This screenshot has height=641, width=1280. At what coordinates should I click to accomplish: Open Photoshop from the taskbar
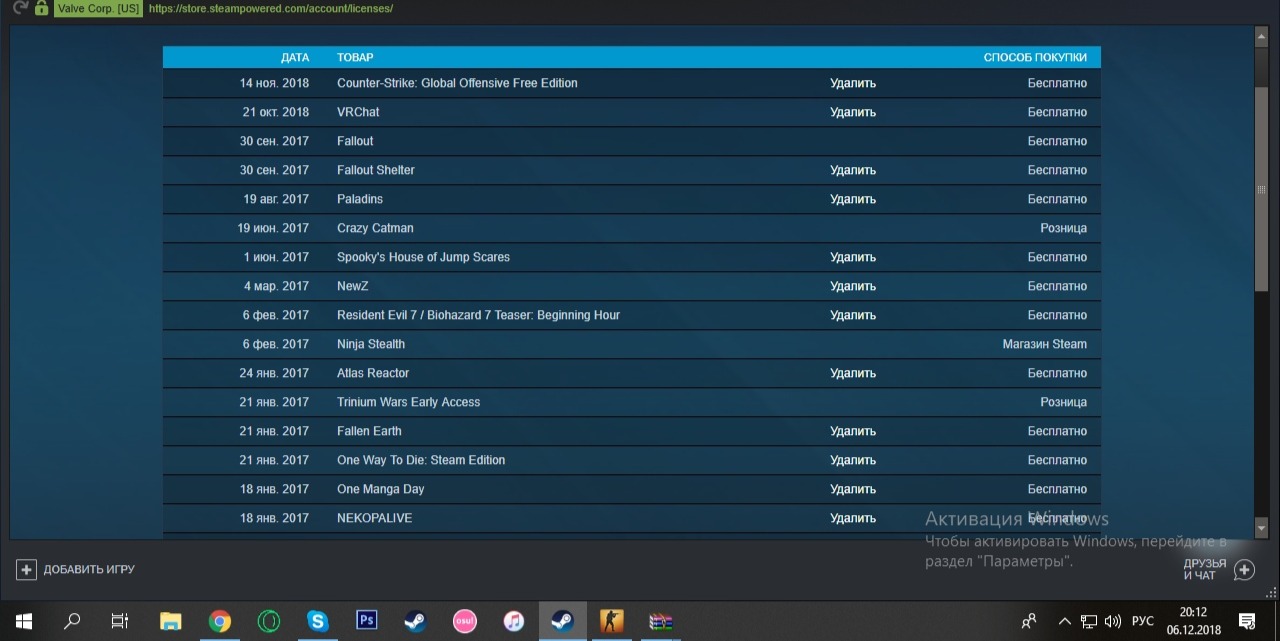tap(366, 621)
